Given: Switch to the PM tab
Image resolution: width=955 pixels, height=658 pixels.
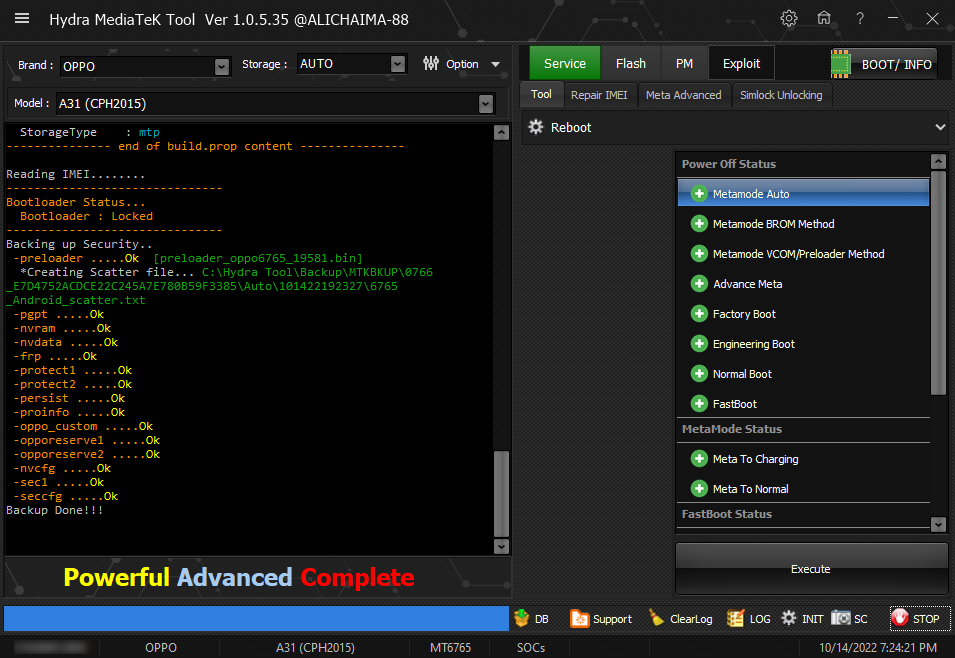Looking at the screenshot, I should click(x=684, y=63).
